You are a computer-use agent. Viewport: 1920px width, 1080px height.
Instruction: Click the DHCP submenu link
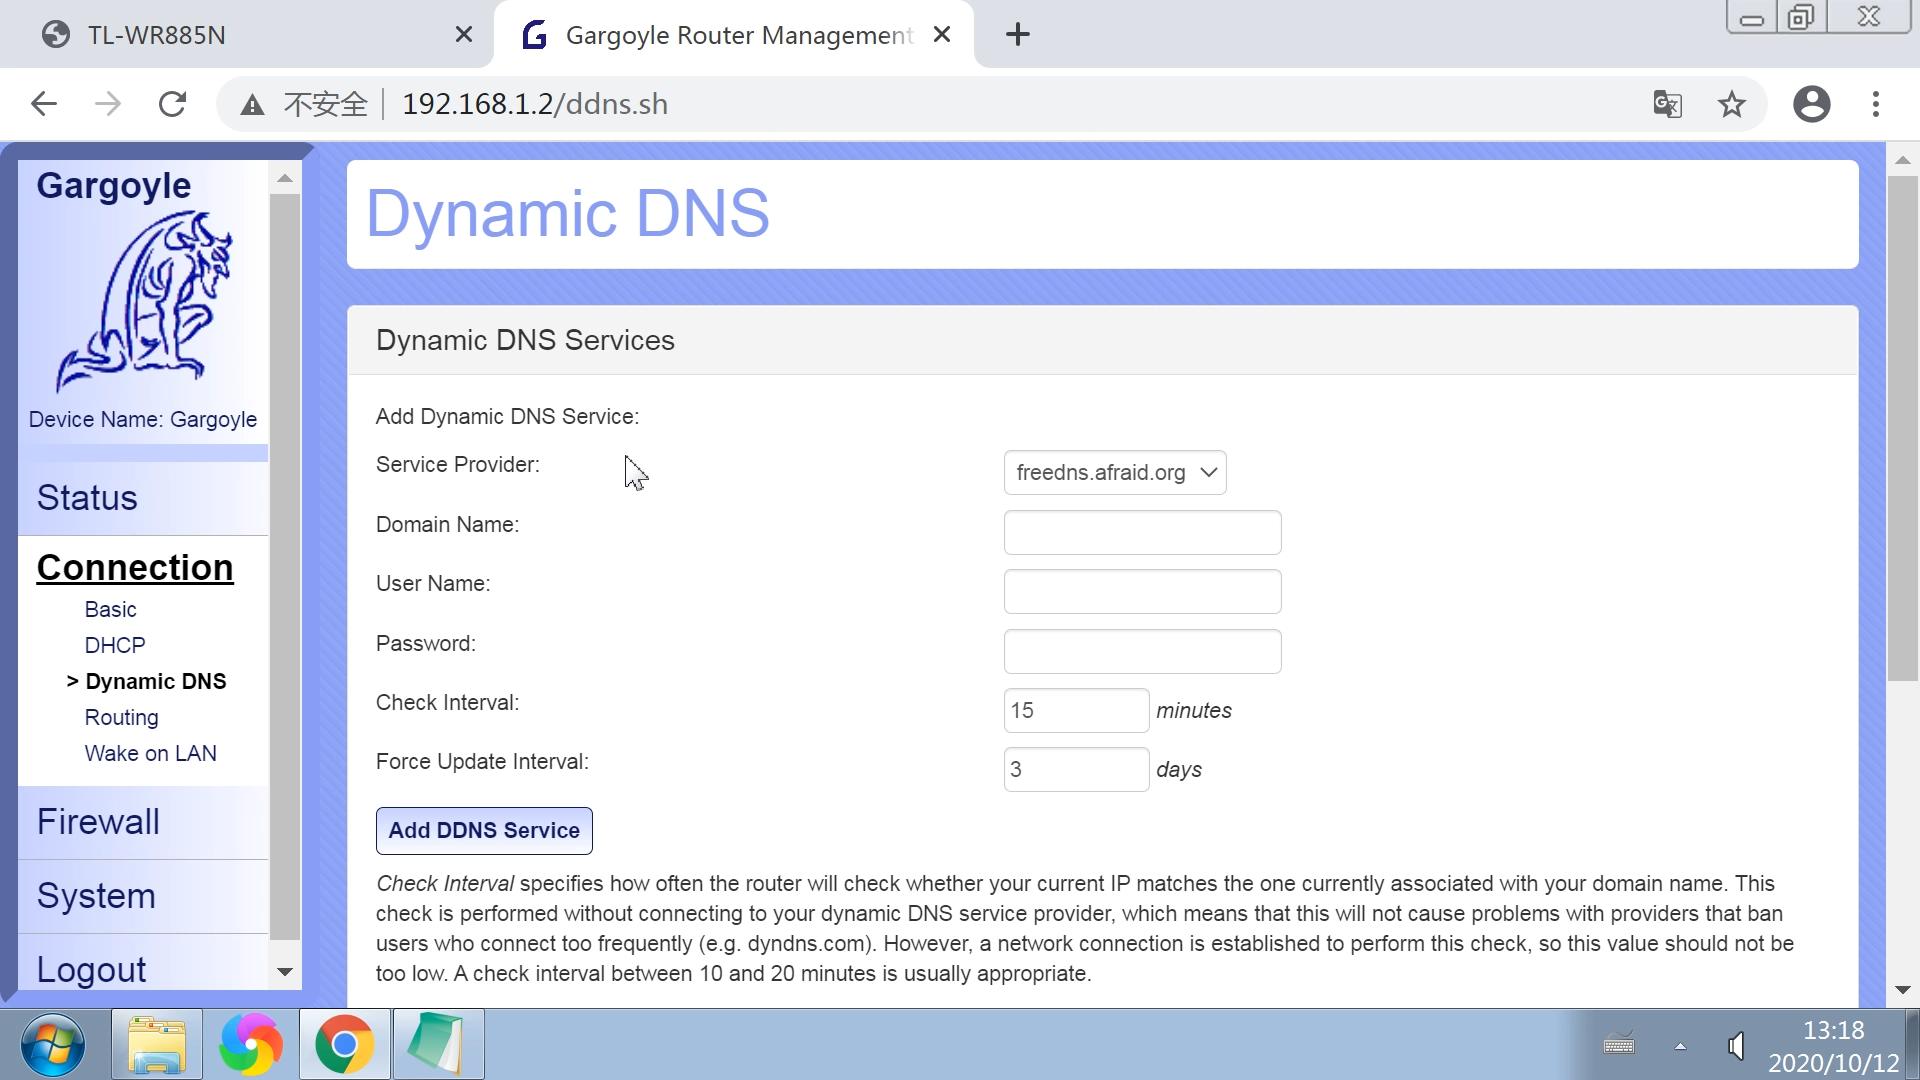click(116, 645)
